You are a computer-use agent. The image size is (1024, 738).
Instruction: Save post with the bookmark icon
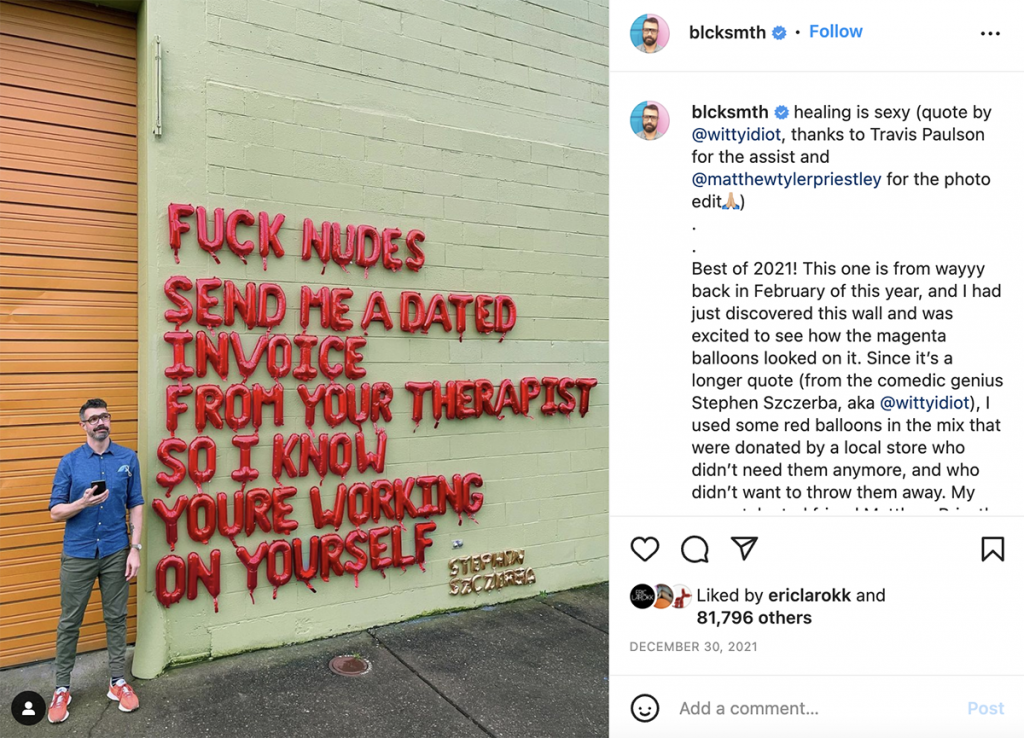point(992,549)
